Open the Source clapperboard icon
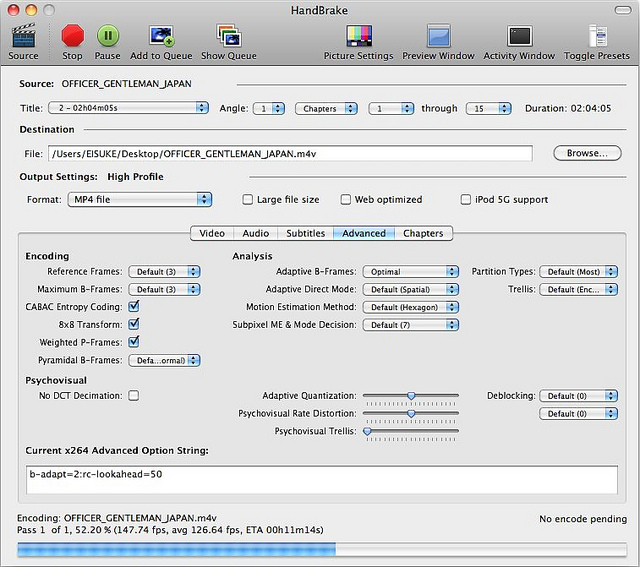 pos(23,42)
